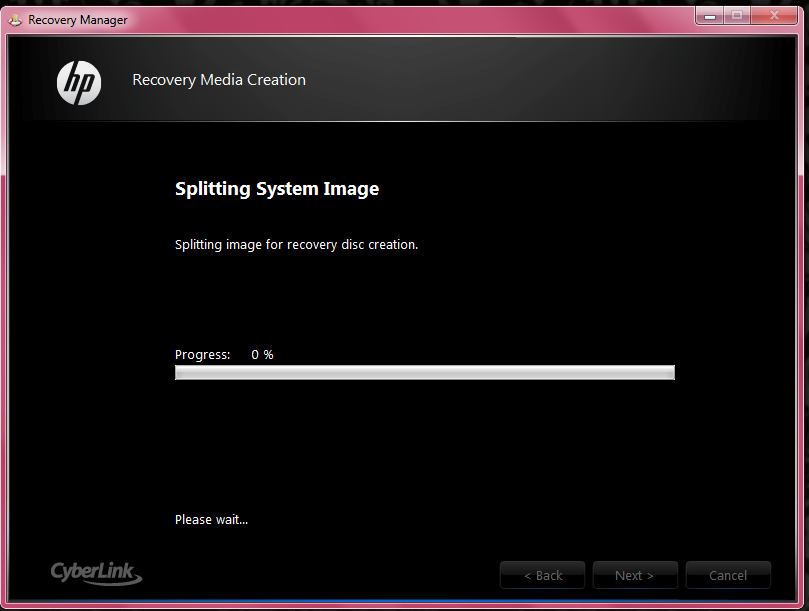The height and width of the screenshot is (611, 809).
Task: Click the 'Please wait...' status text
Action: point(212,520)
